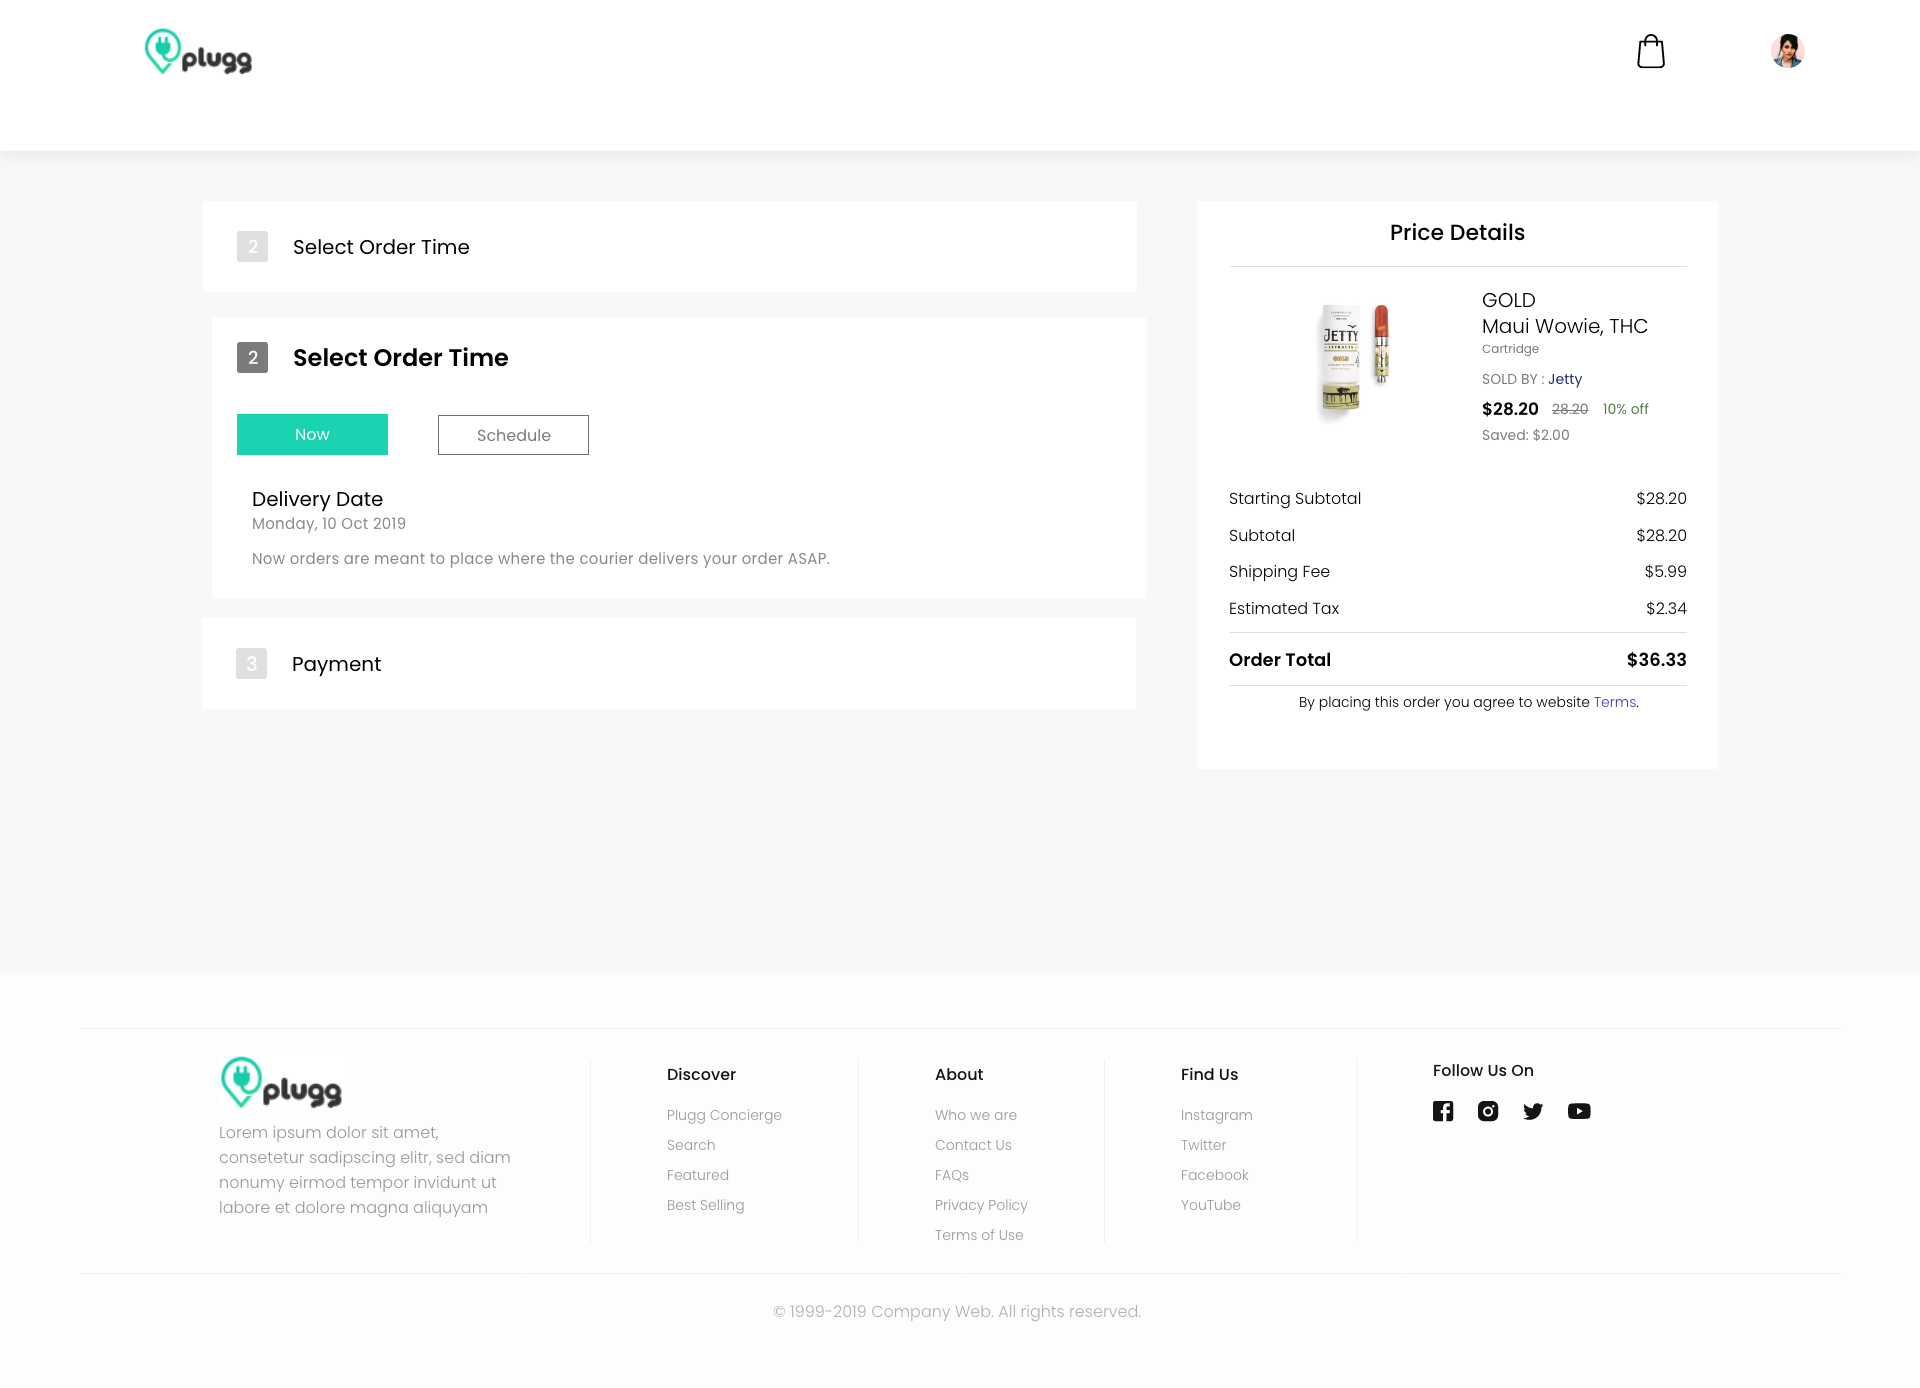Open the Jetty seller link
Screen dimensions: 1920x1388
pos(1565,379)
